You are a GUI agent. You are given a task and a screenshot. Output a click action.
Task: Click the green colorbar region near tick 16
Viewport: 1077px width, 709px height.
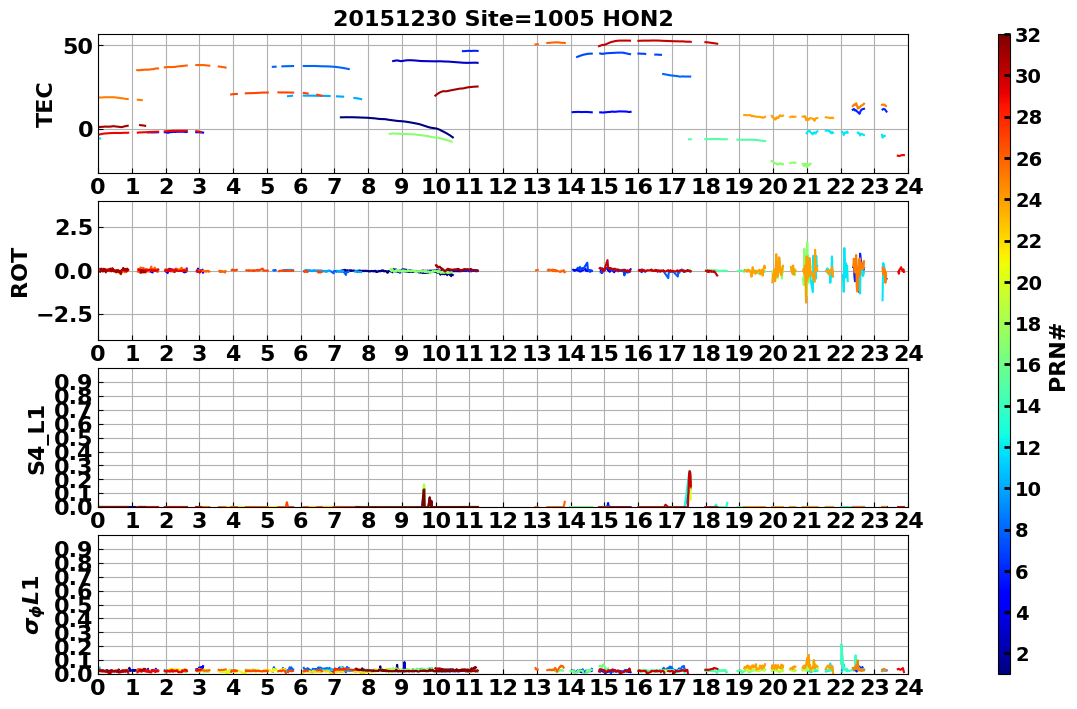click(1004, 365)
